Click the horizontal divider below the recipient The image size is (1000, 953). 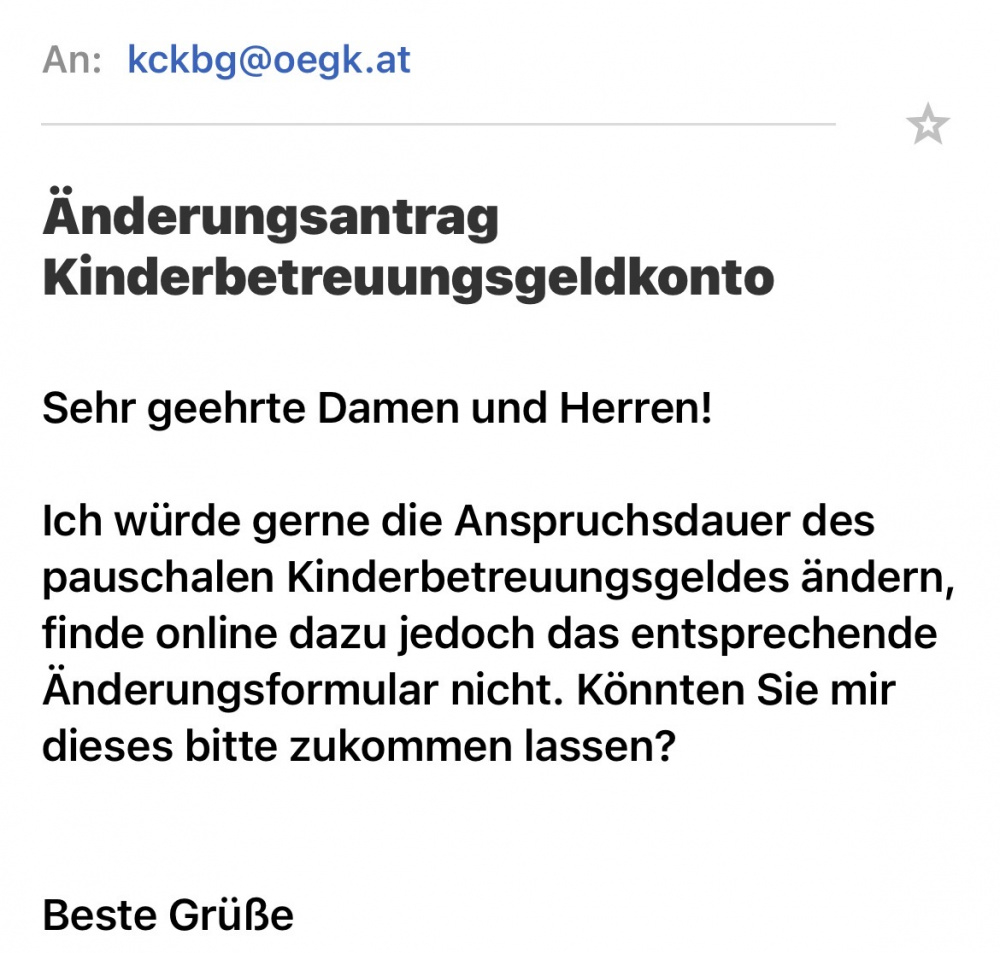[x=438, y=124]
